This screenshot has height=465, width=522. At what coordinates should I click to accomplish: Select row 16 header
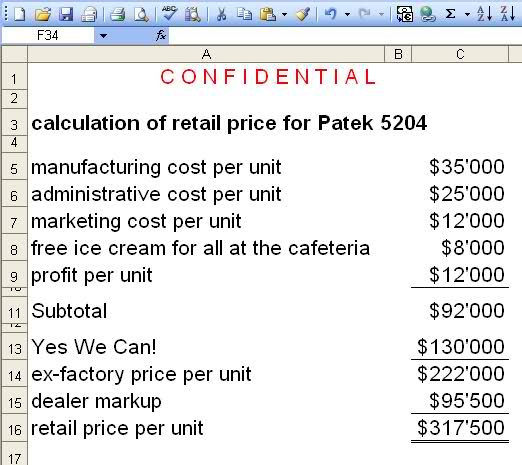pos(14,428)
